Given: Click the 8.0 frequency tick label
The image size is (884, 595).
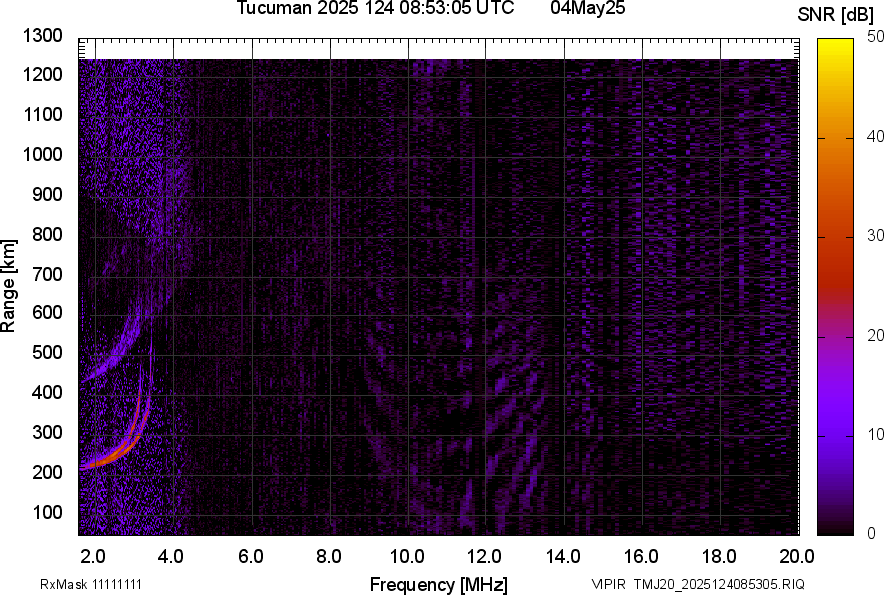Looking at the screenshot, I should click(x=329, y=557).
